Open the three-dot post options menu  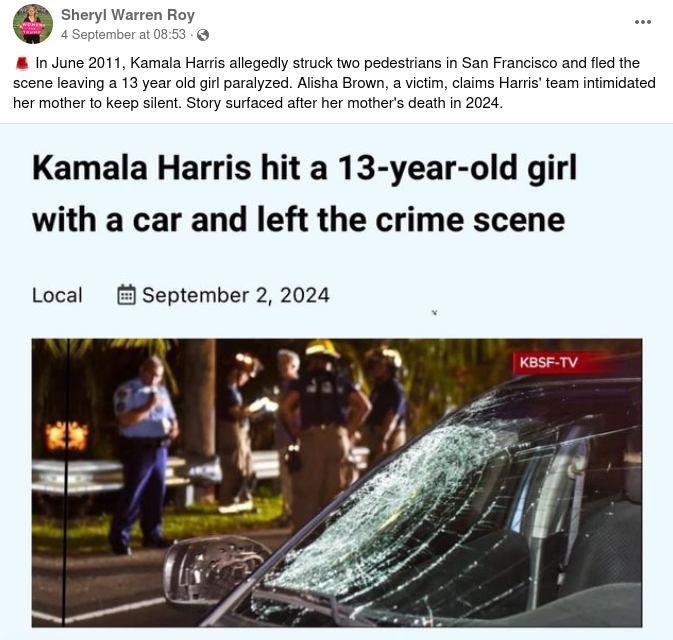643,22
